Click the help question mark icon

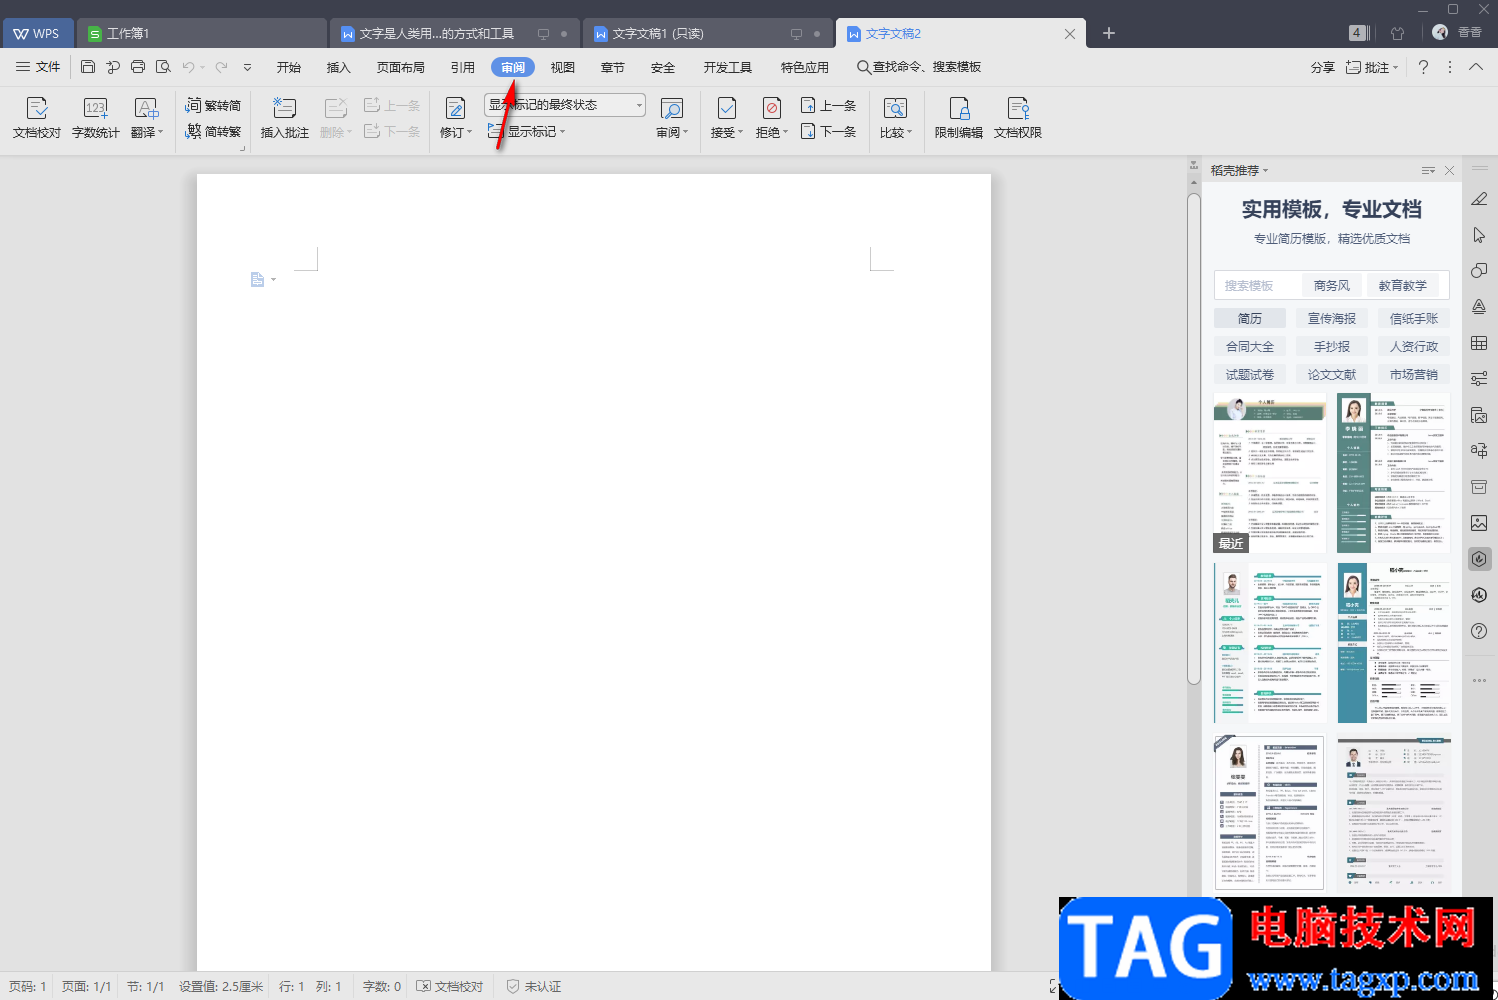[x=1423, y=67]
